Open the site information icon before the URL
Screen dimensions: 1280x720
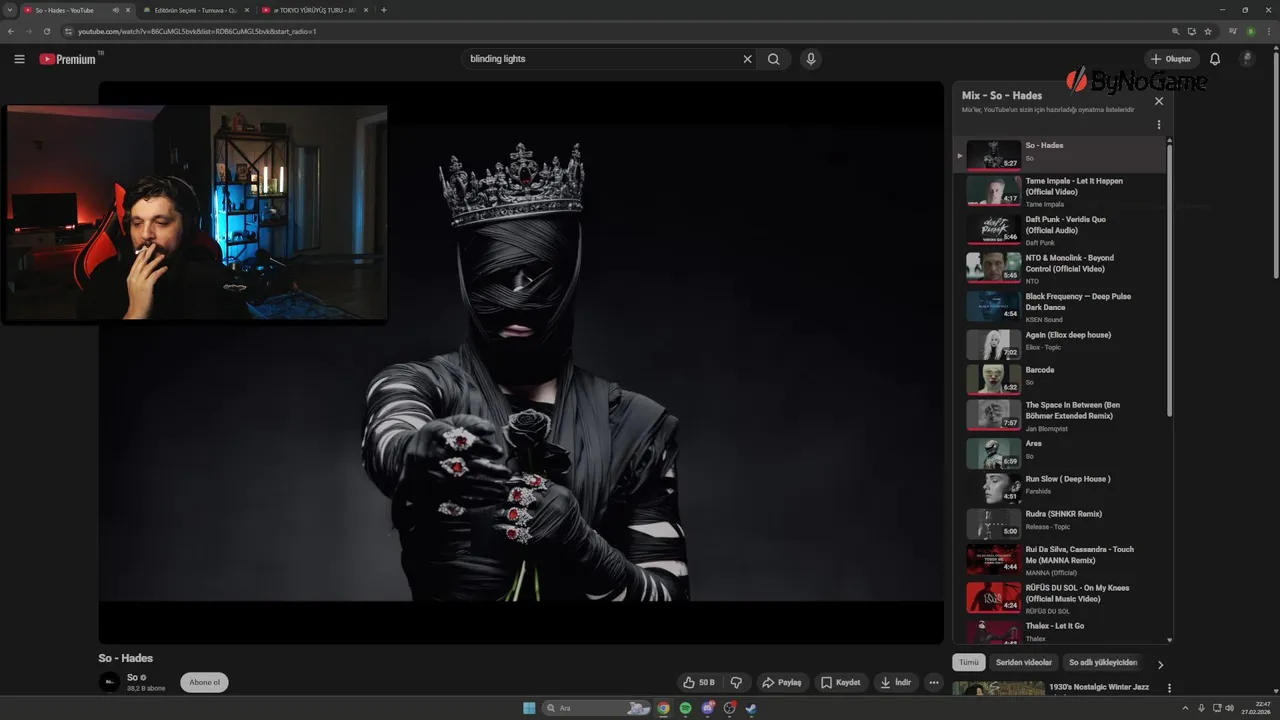[69, 31]
